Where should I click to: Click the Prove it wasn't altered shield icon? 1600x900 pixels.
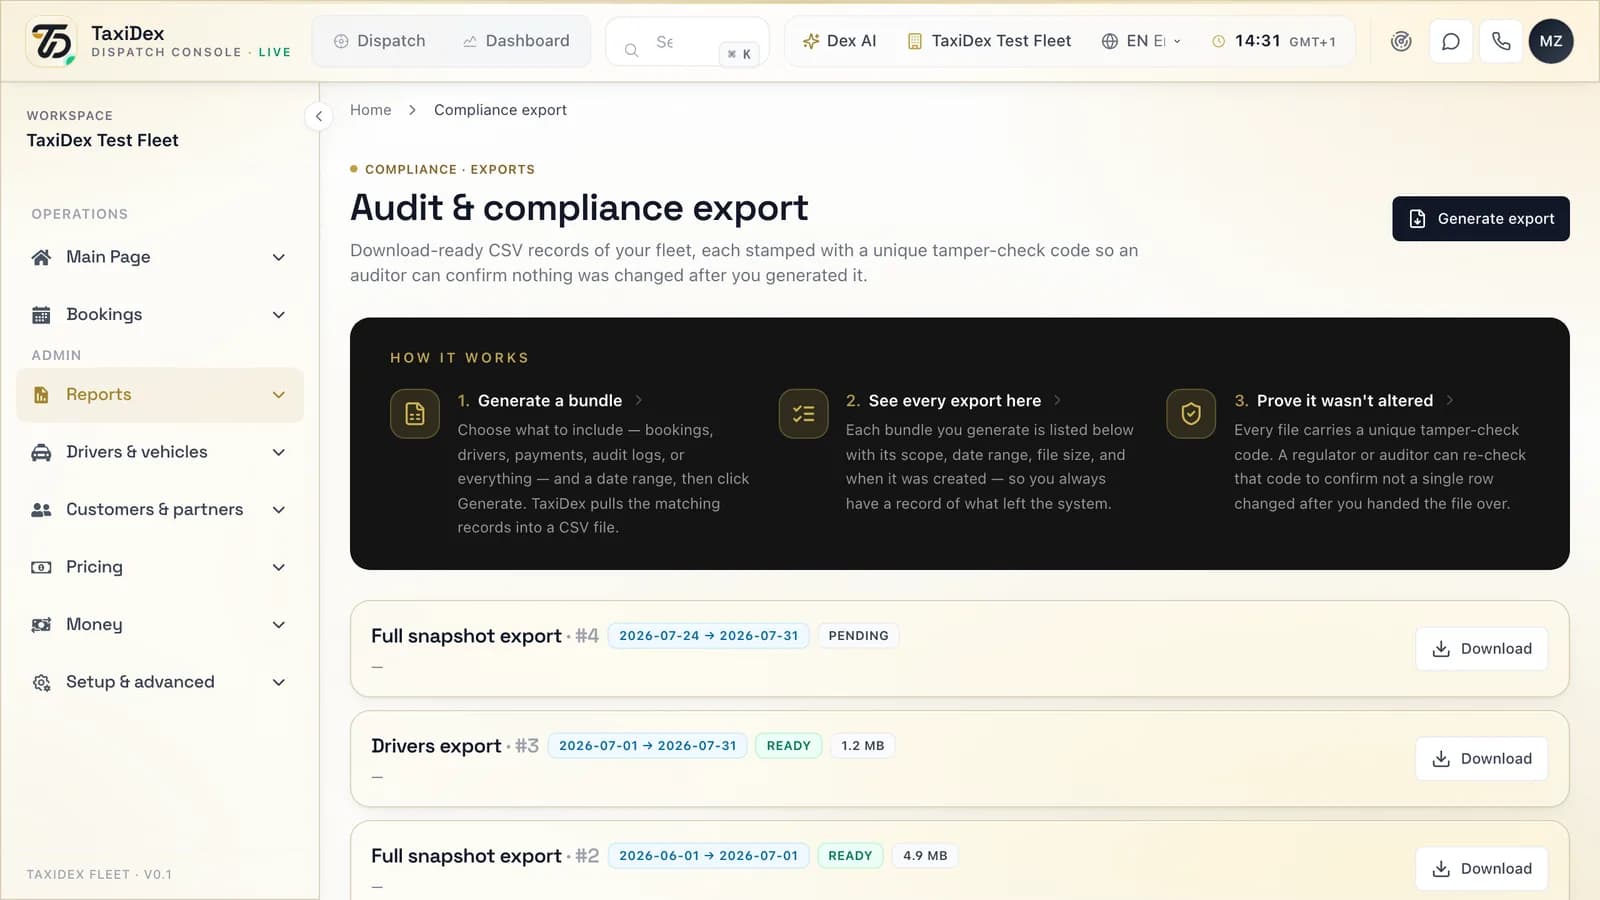tap(1191, 413)
